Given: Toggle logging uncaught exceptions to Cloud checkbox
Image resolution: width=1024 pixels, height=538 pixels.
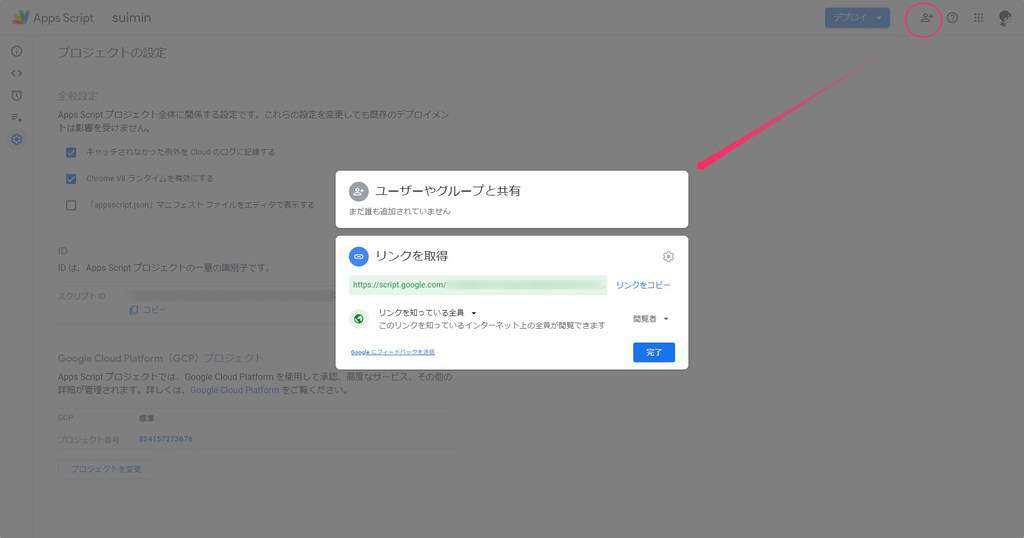Looking at the screenshot, I should click(x=71, y=152).
